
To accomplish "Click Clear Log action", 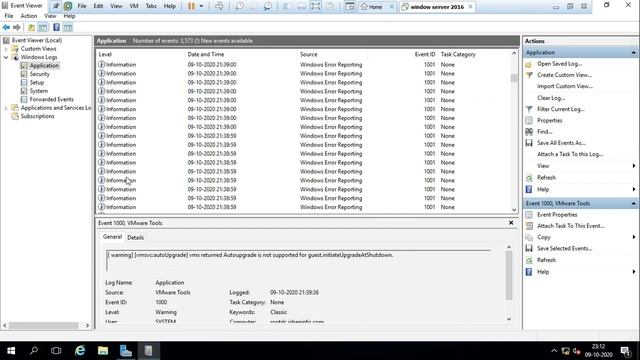I will pos(551,98).
